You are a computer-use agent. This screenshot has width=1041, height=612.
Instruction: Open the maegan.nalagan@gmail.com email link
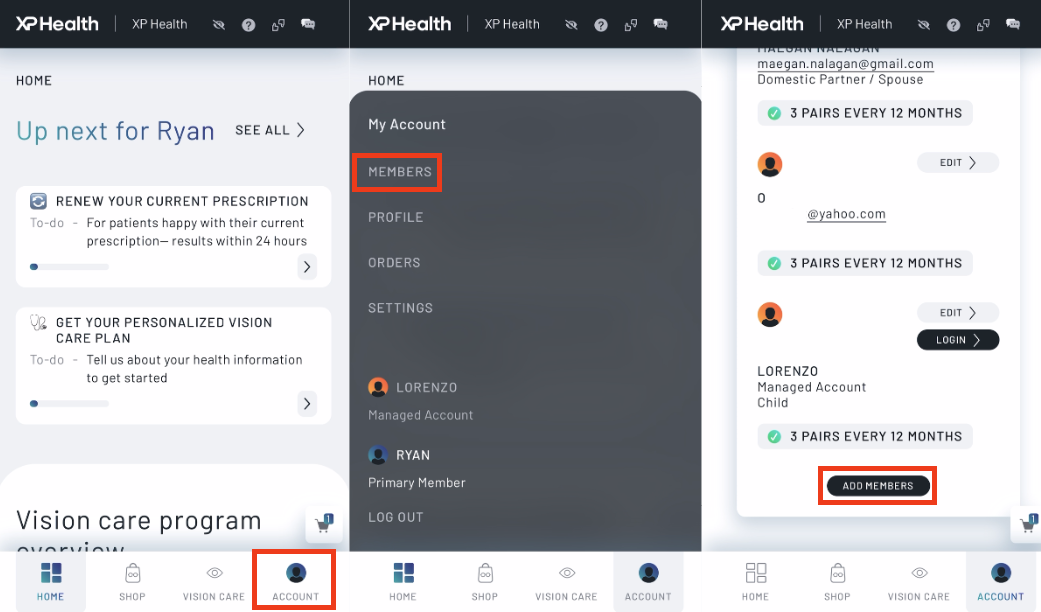pos(845,63)
